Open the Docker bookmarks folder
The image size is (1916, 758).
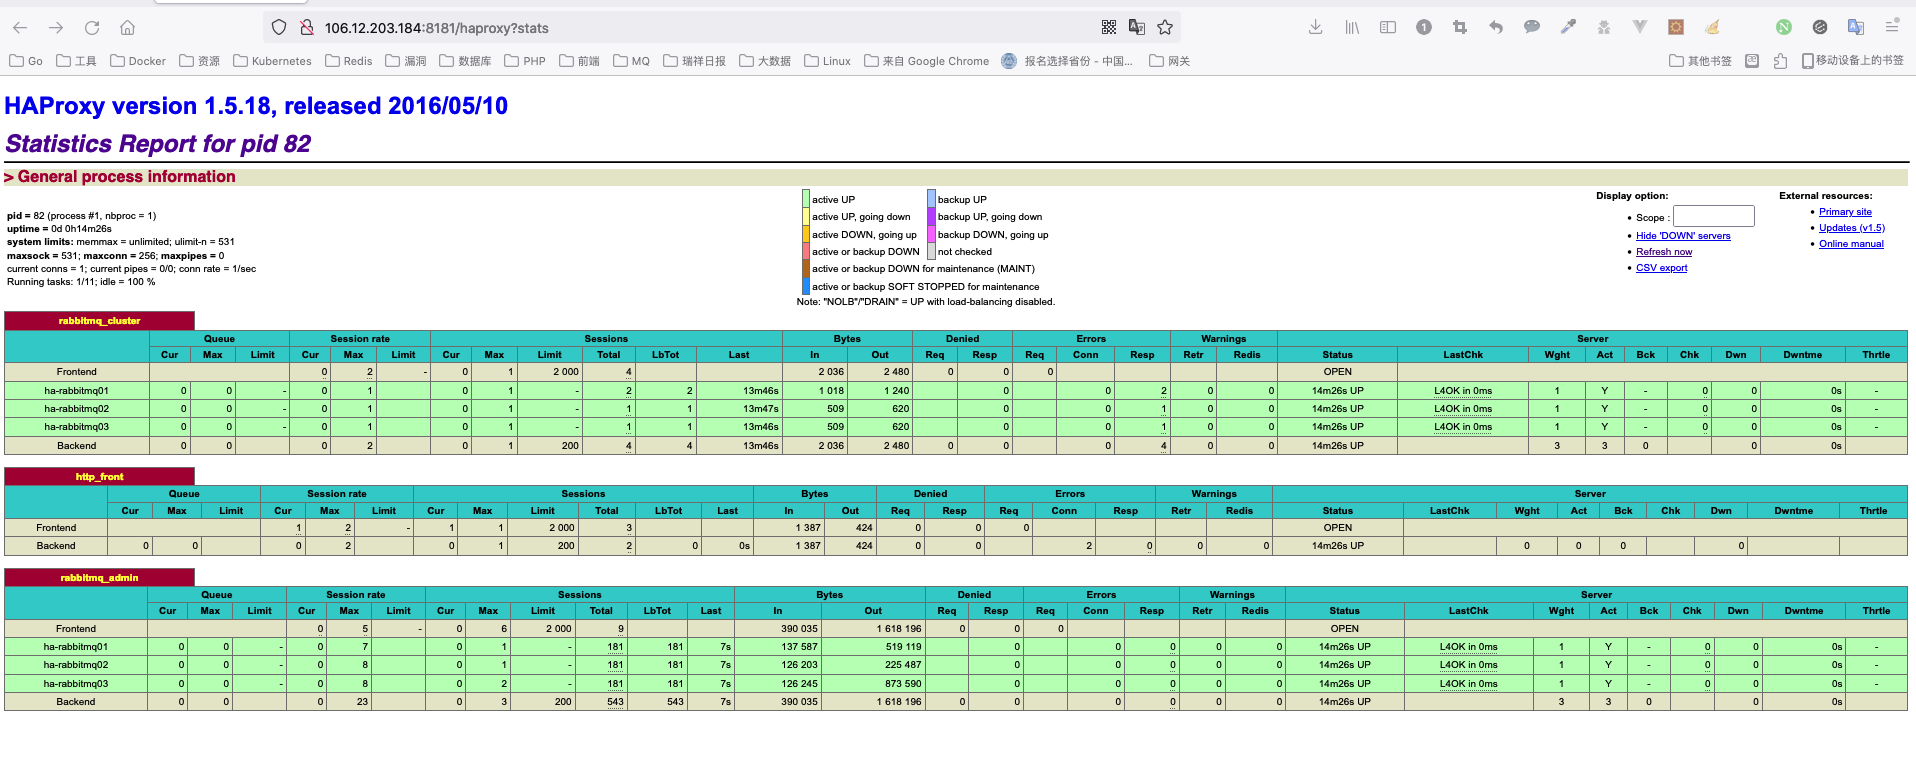click(138, 61)
